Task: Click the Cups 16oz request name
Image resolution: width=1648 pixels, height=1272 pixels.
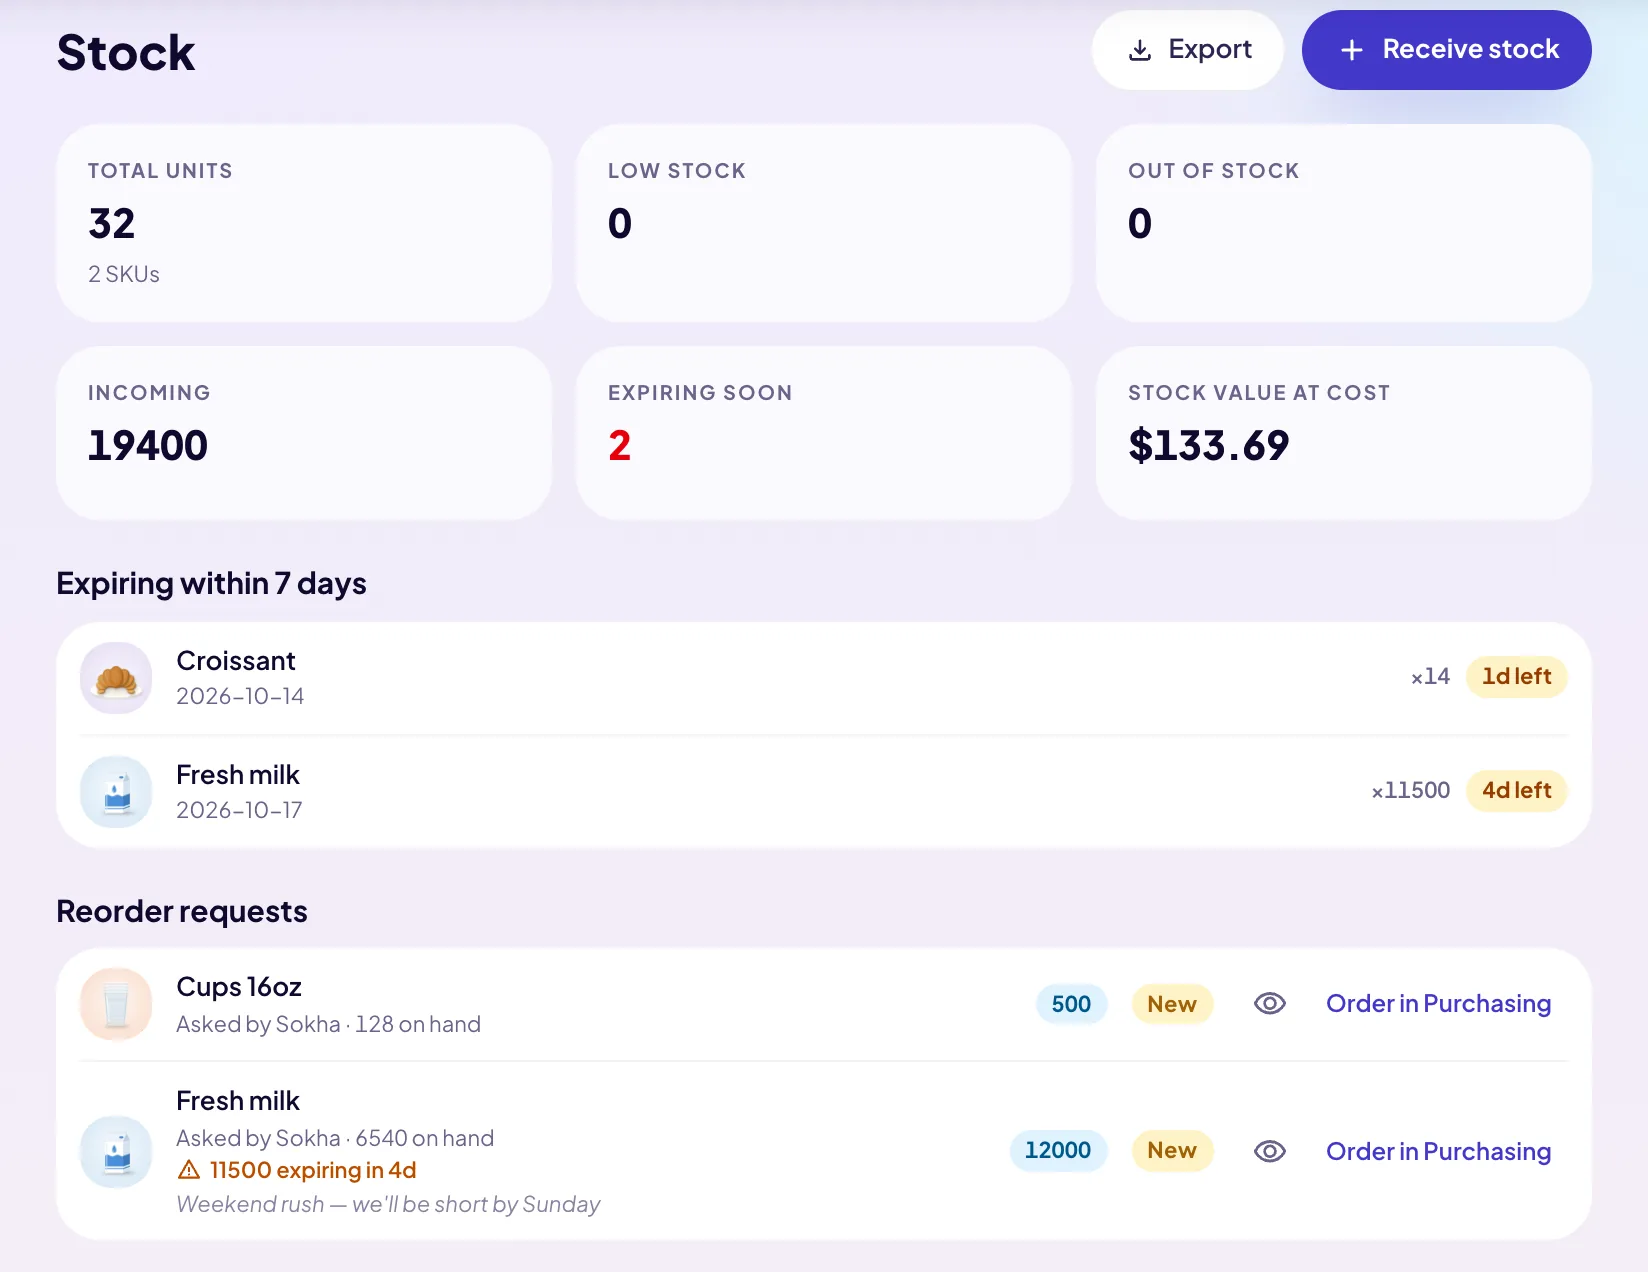Action: (x=239, y=987)
